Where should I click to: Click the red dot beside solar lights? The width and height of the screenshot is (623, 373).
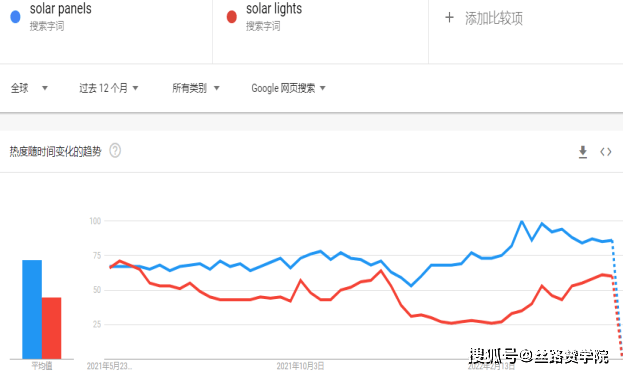click(232, 17)
